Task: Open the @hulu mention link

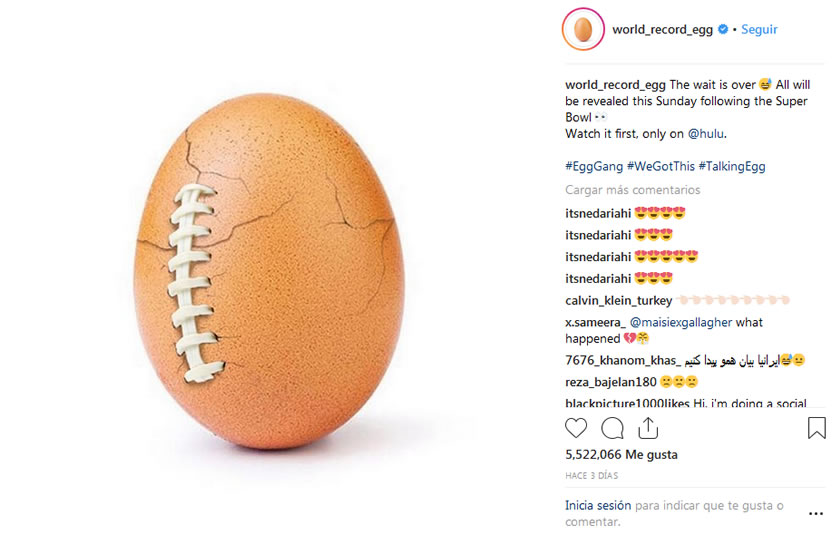Action: coord(706,134)
